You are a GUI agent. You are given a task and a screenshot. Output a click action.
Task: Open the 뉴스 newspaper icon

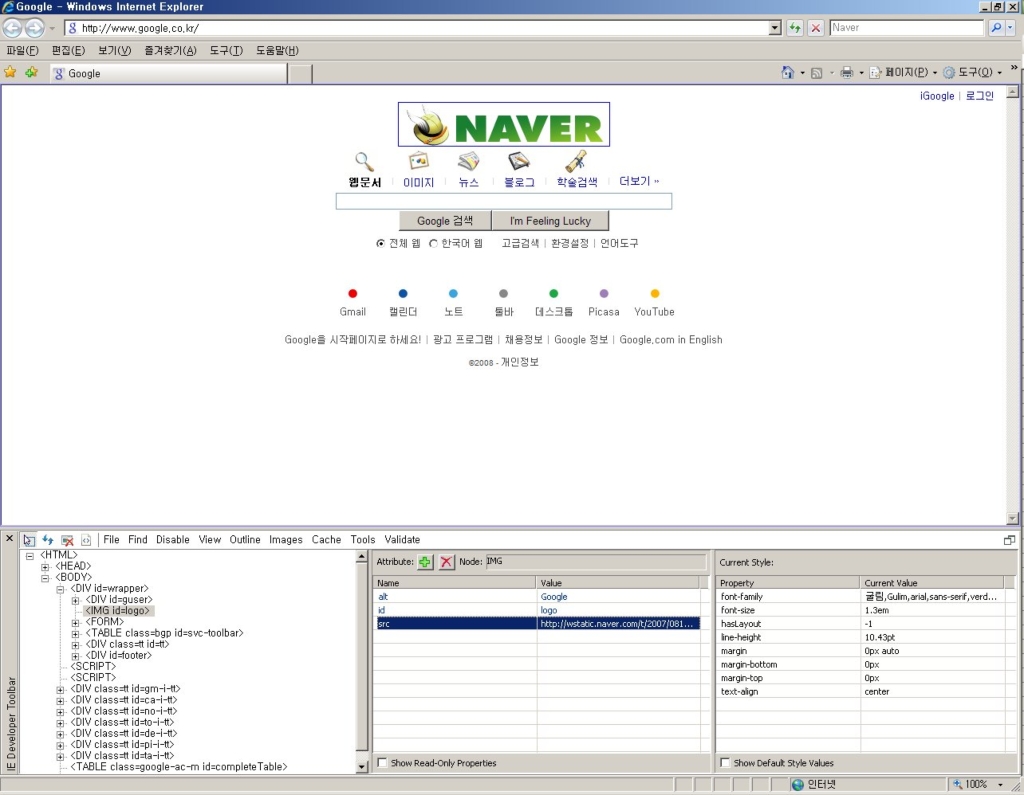pos(468,161)
